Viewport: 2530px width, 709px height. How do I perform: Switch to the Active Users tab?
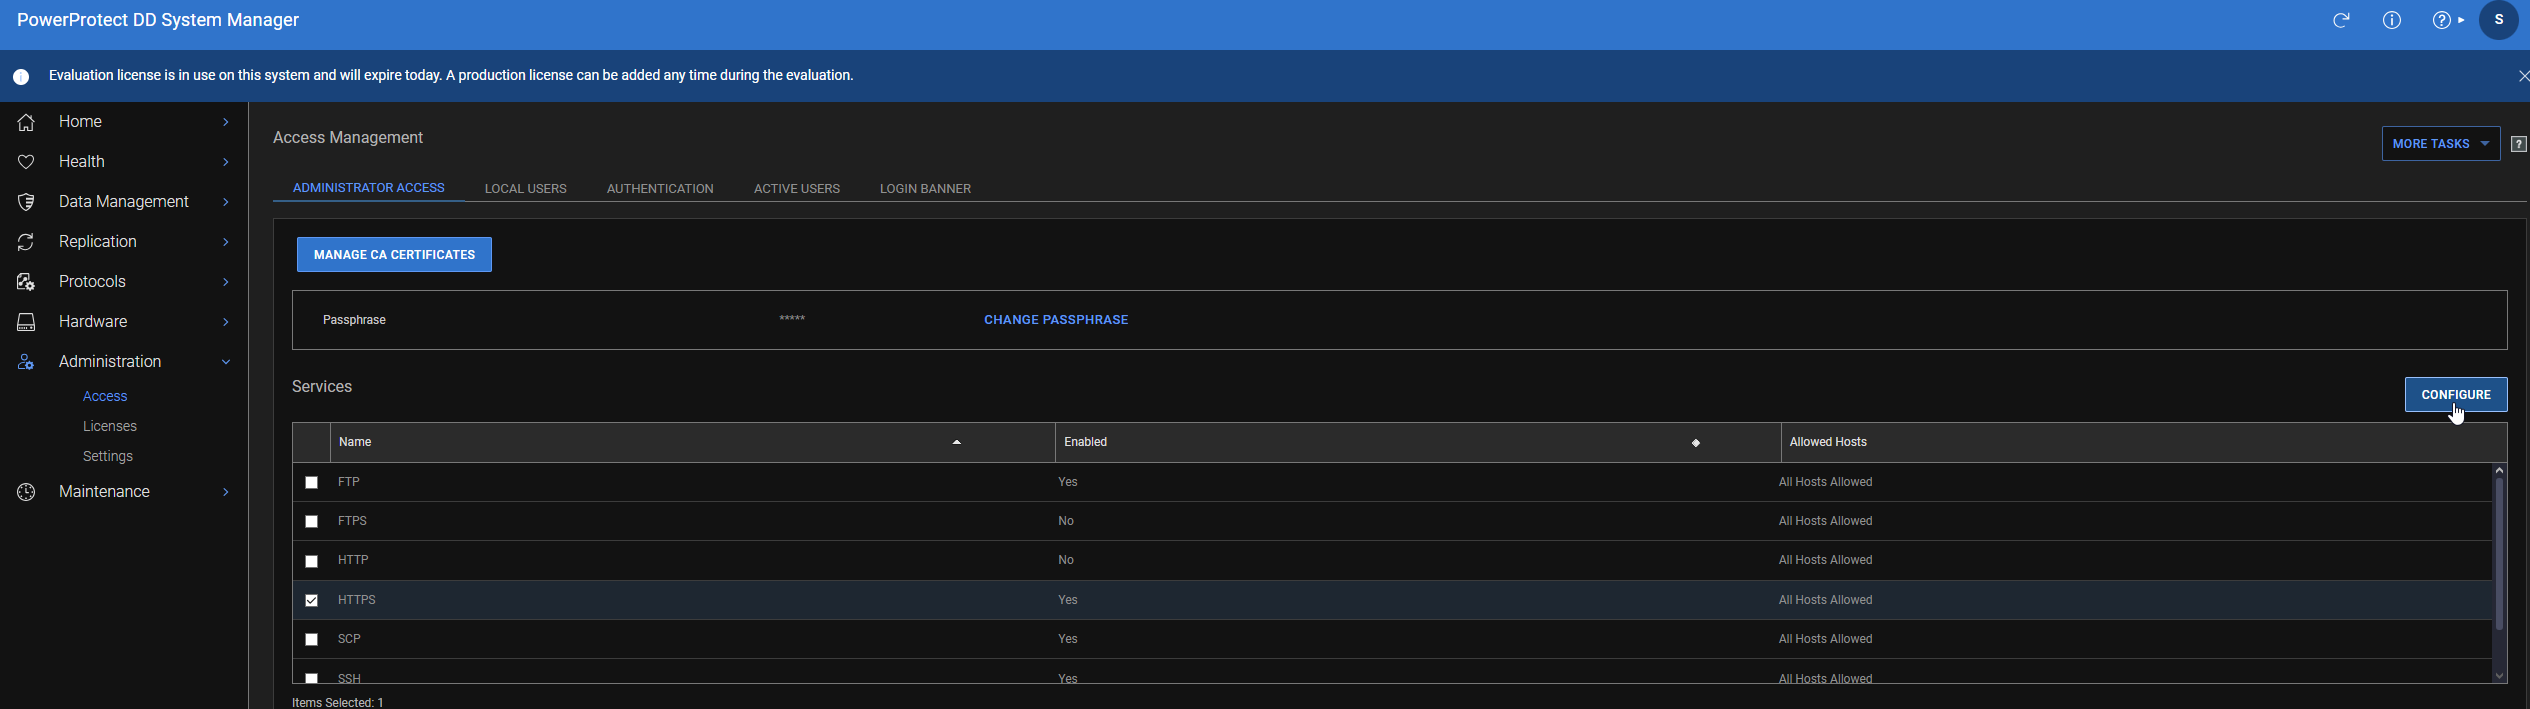[797, 189]
